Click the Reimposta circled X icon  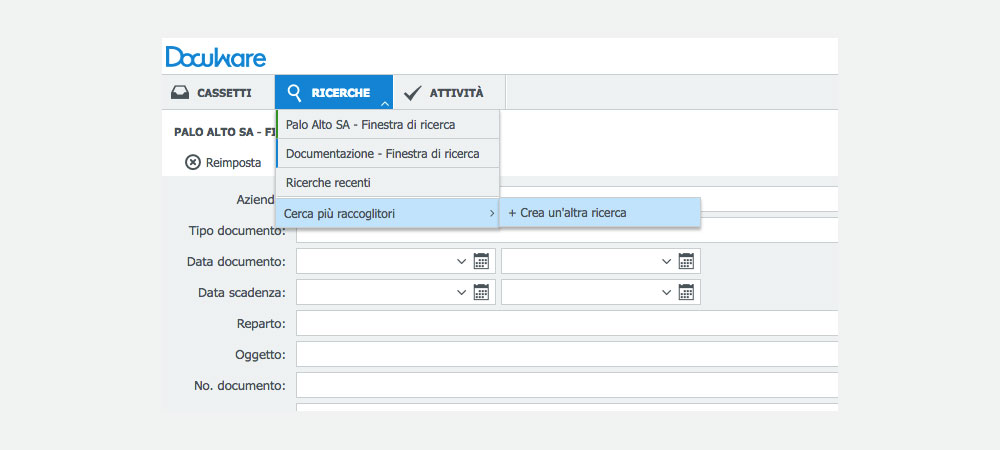pos(193,163)
